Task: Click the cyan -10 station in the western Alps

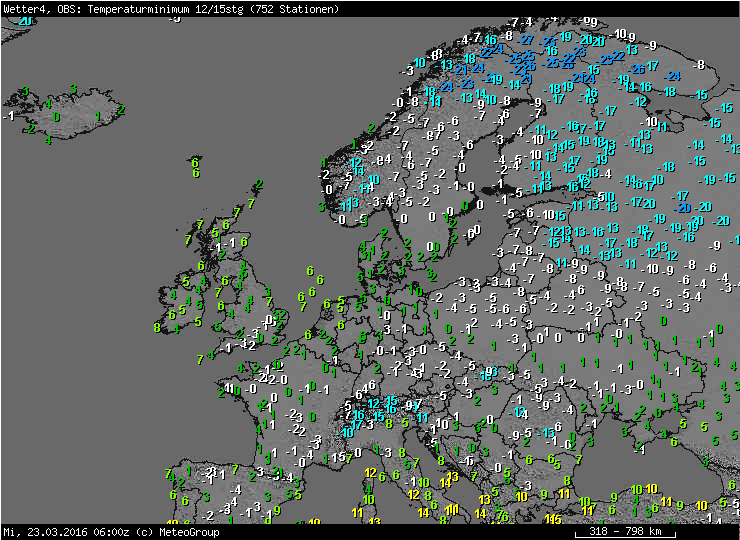Action: (347, 432)
